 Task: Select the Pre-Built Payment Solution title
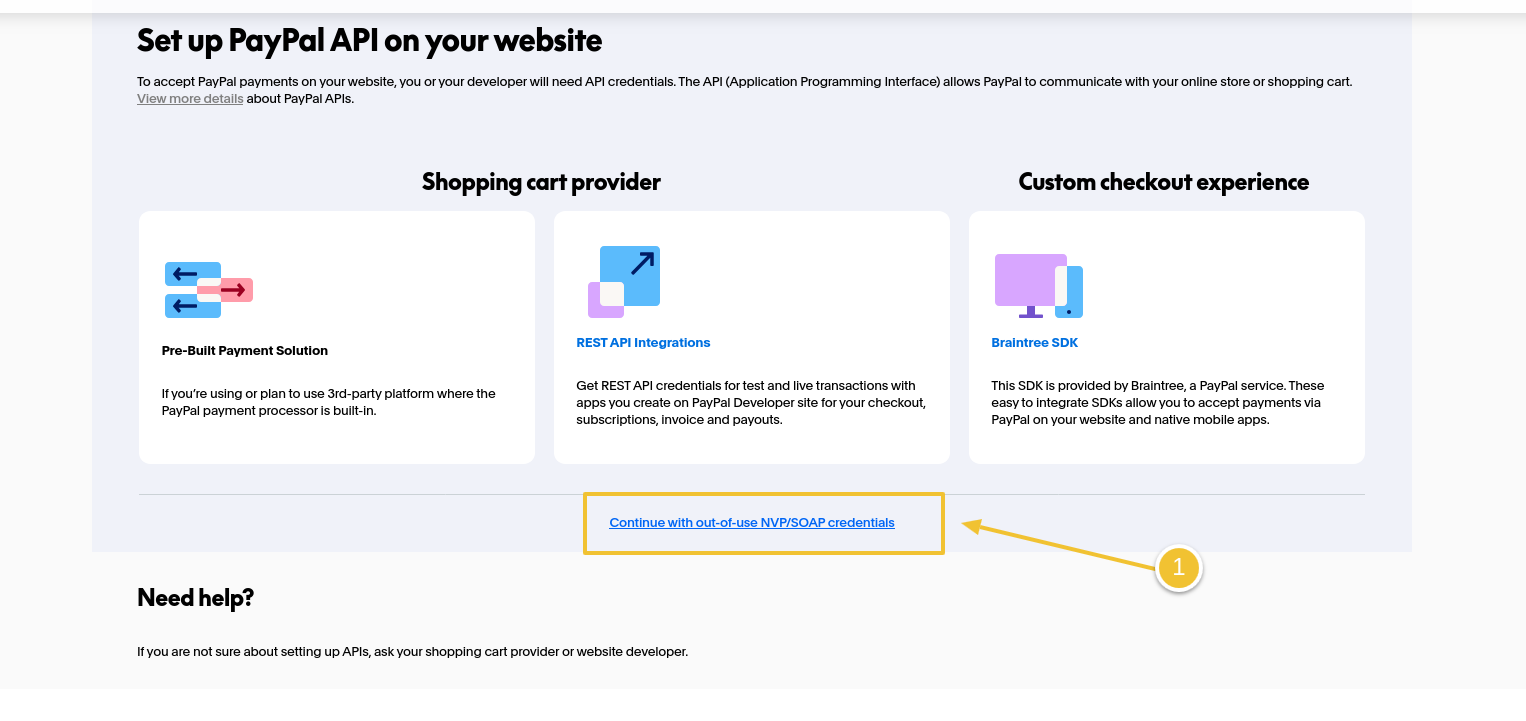(x=245, y=351)
